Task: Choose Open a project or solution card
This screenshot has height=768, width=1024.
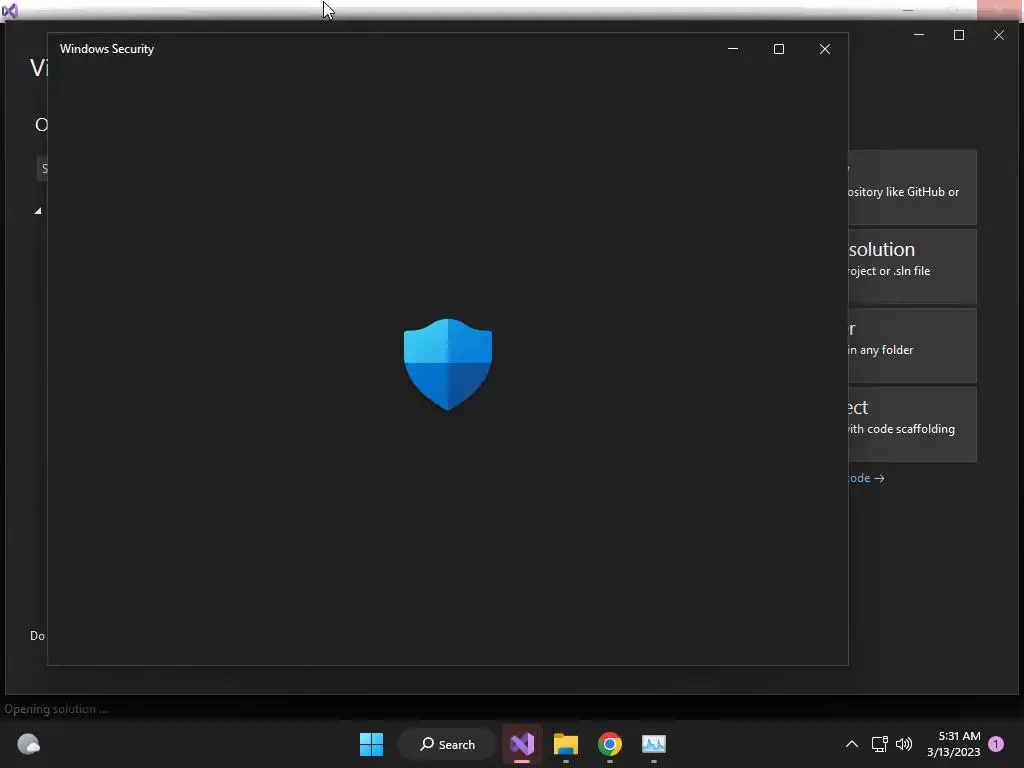Action: click(912, 266)
